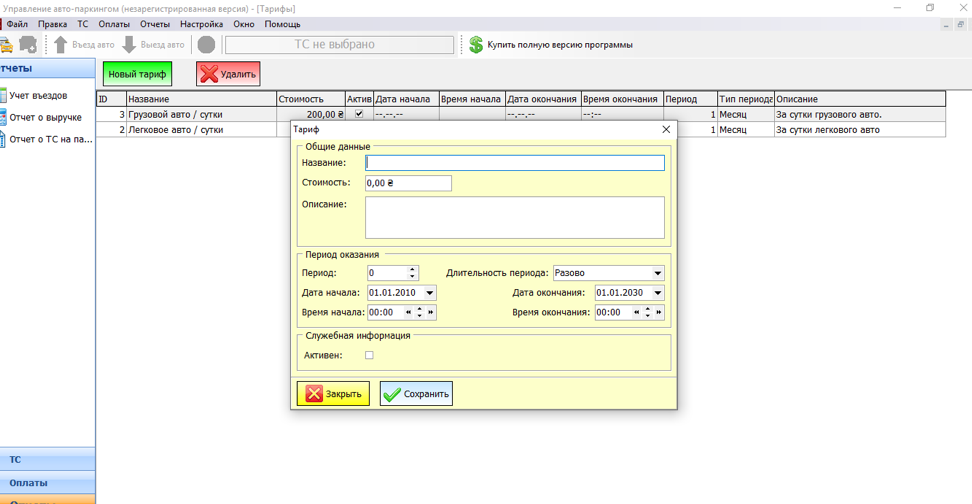Open Отчет о выручке in sidebar
This screenshot has width=972, height=504.
(x=45, y=117)
